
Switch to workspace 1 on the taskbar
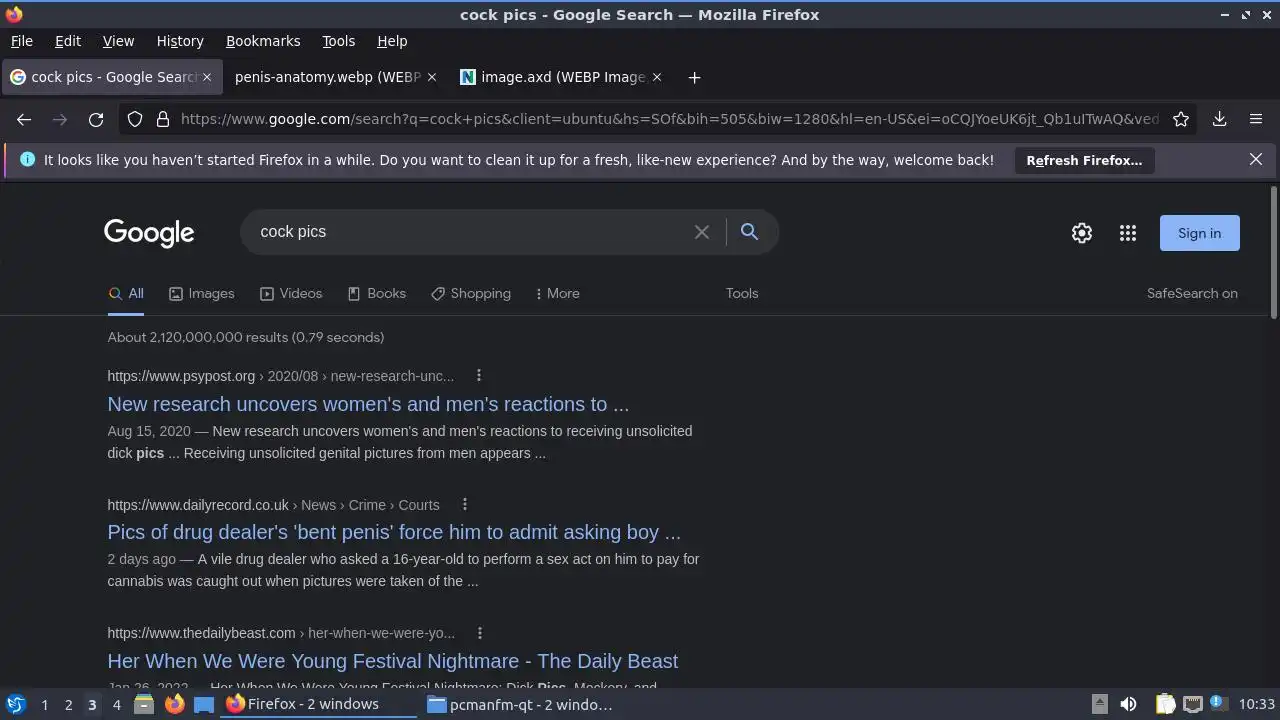tap(44, 705)
